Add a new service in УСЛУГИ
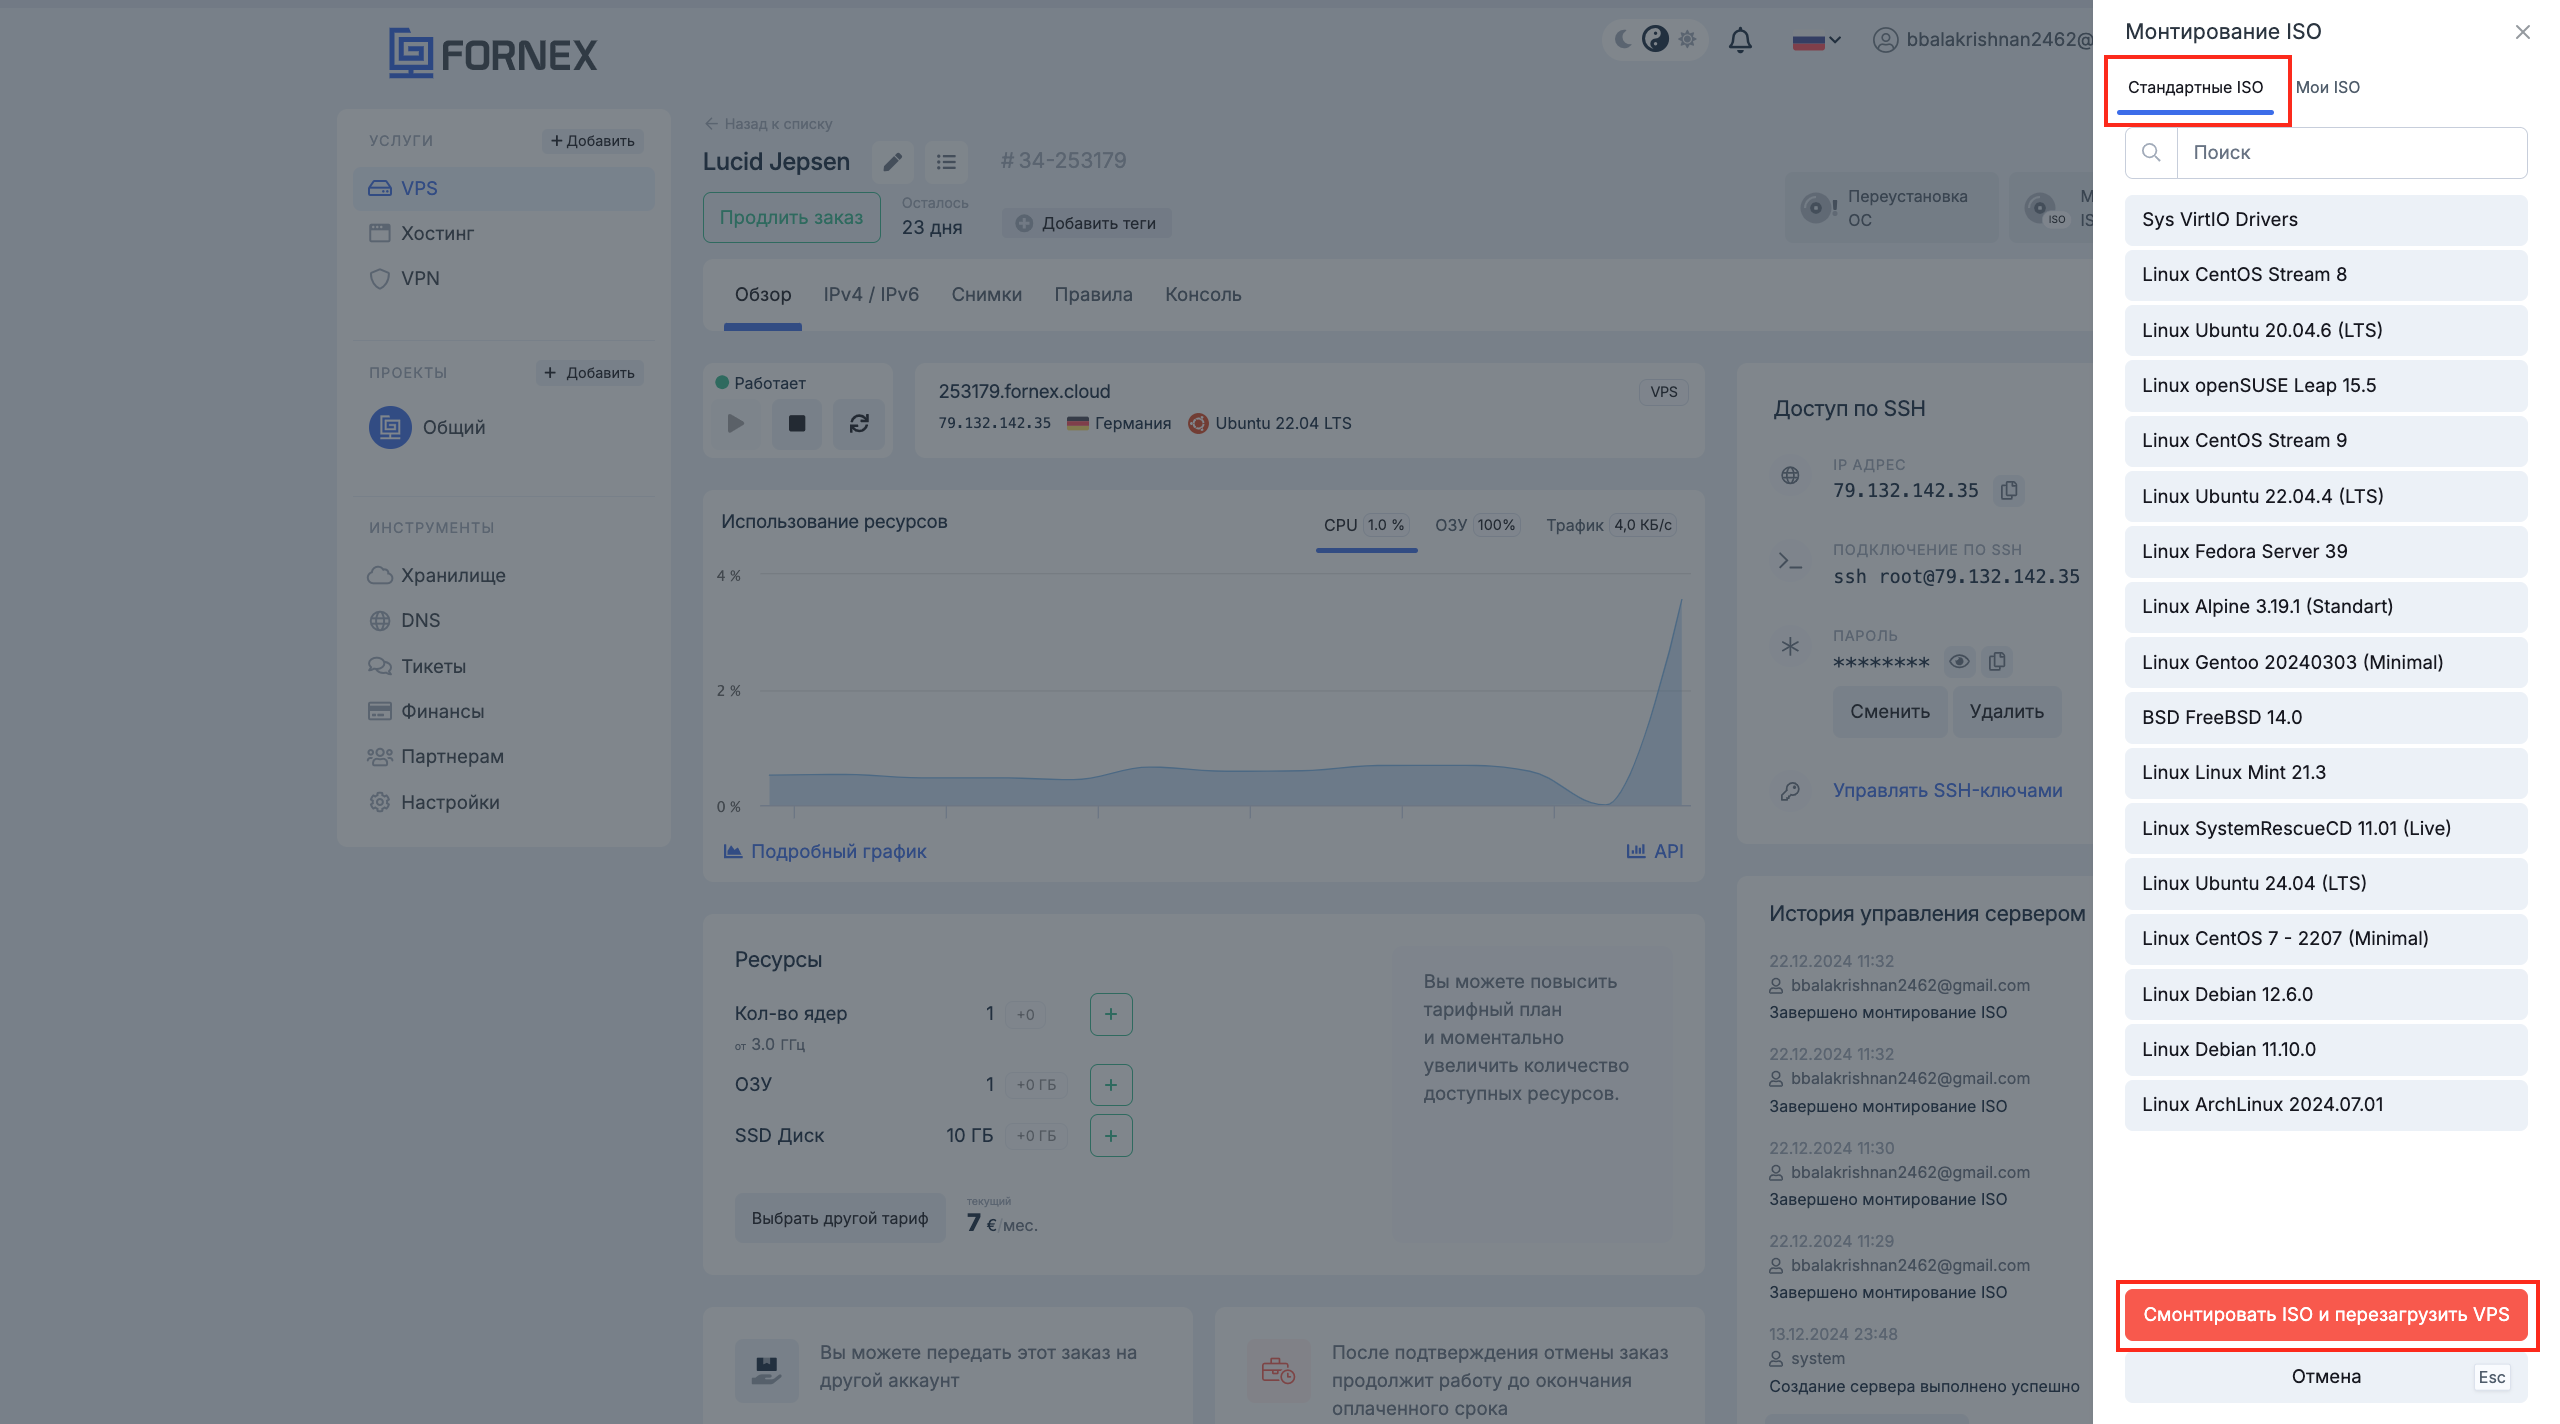This screenshot has width=2560, height=1424. tap(593, 141)
